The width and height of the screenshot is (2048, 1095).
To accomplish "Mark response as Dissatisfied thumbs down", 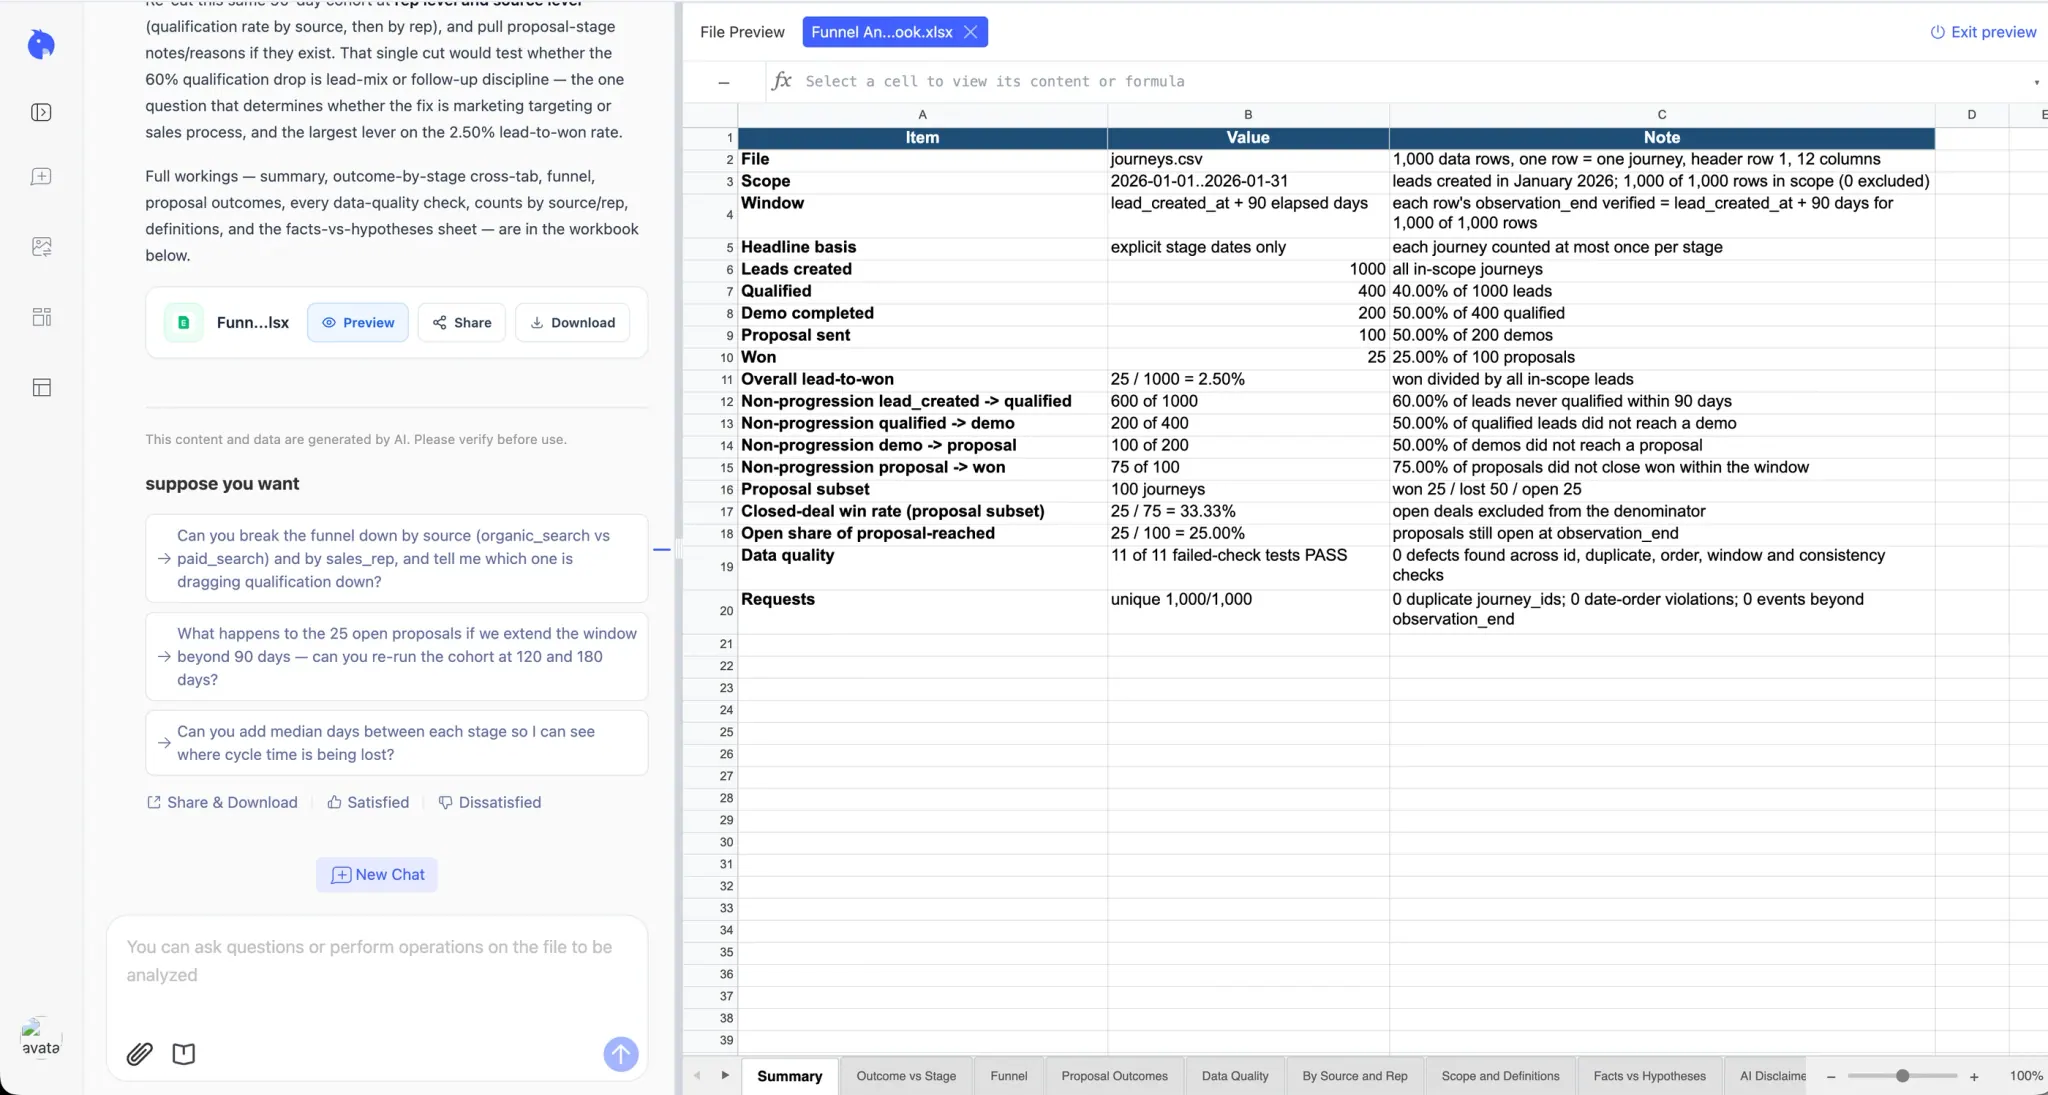I will [x=490, y=802].
